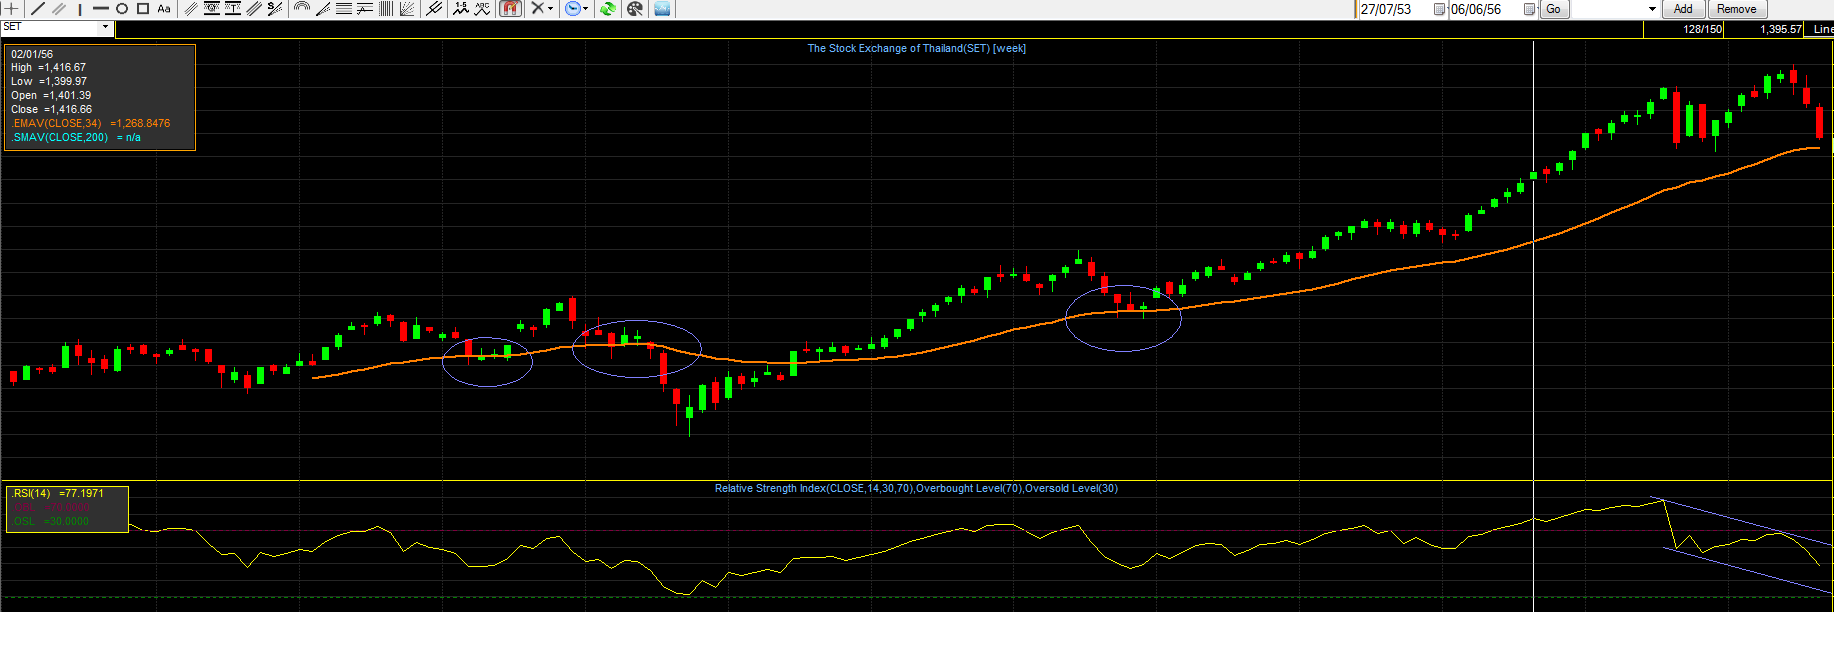Toggle the magnet snap tool
The image size is (1834, 648).
[x=510, y=9]
